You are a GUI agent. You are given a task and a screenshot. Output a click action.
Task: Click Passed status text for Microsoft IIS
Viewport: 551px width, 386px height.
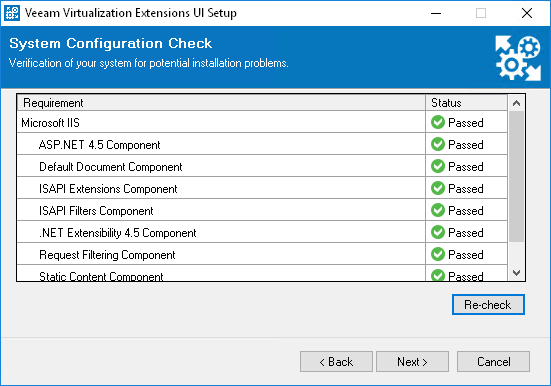[x=466, y=123]
